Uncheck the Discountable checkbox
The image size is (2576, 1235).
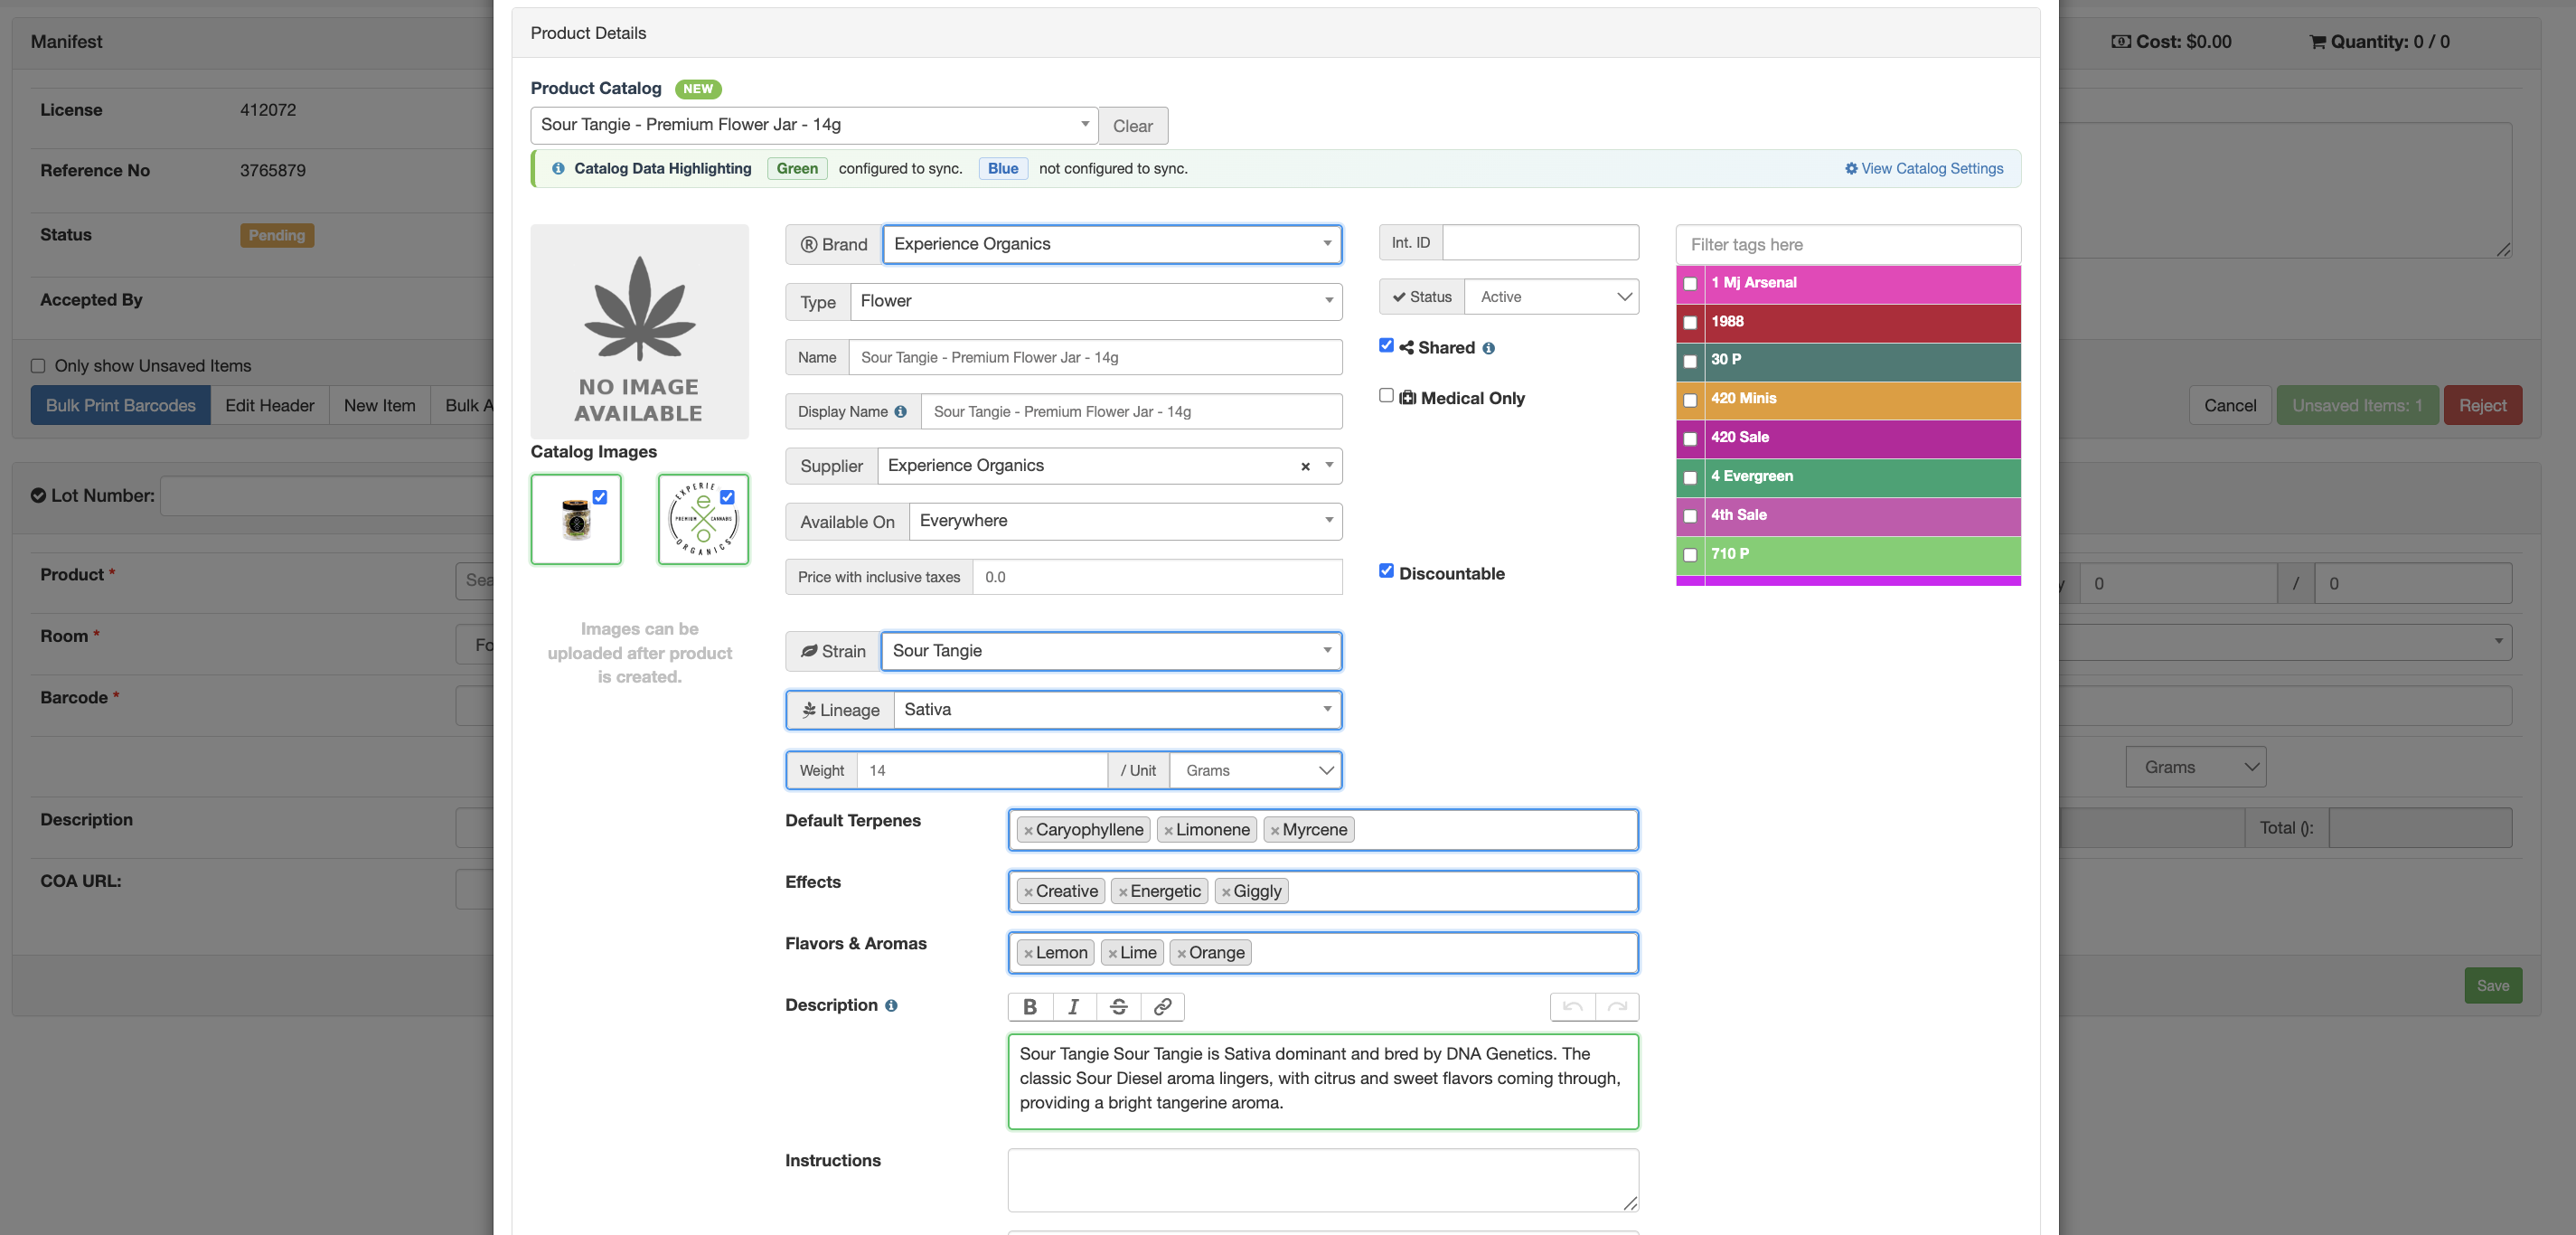[1386, 571]
